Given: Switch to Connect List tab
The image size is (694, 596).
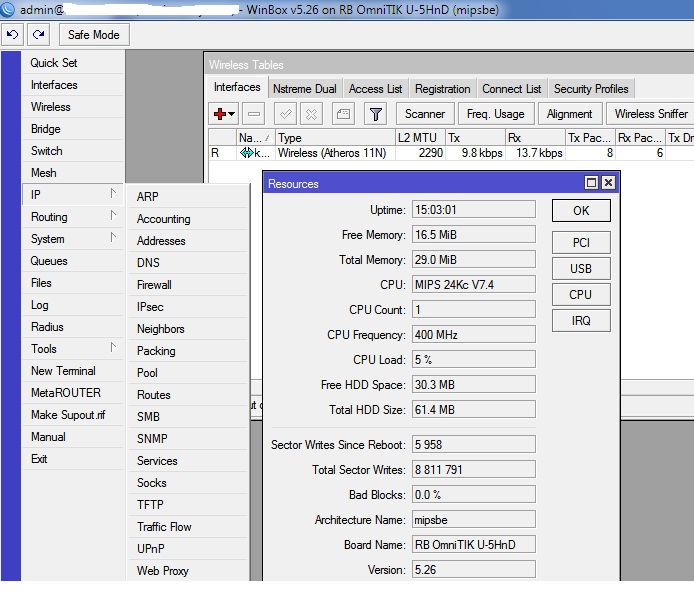Looking at the screenshot, I should click(x=512, y=89).
